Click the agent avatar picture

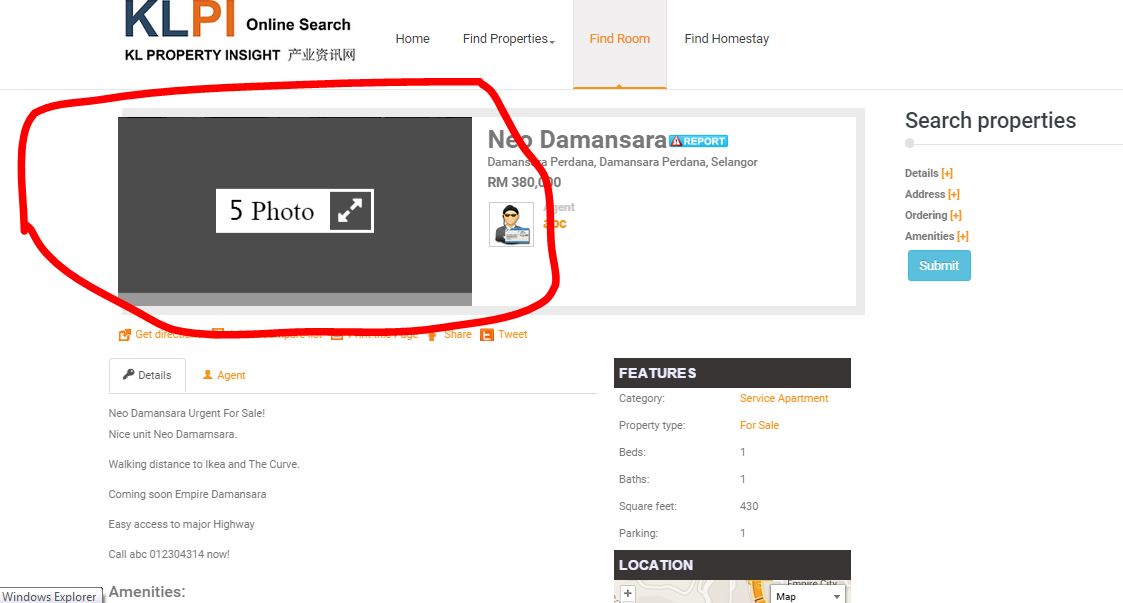pos(511,224)
